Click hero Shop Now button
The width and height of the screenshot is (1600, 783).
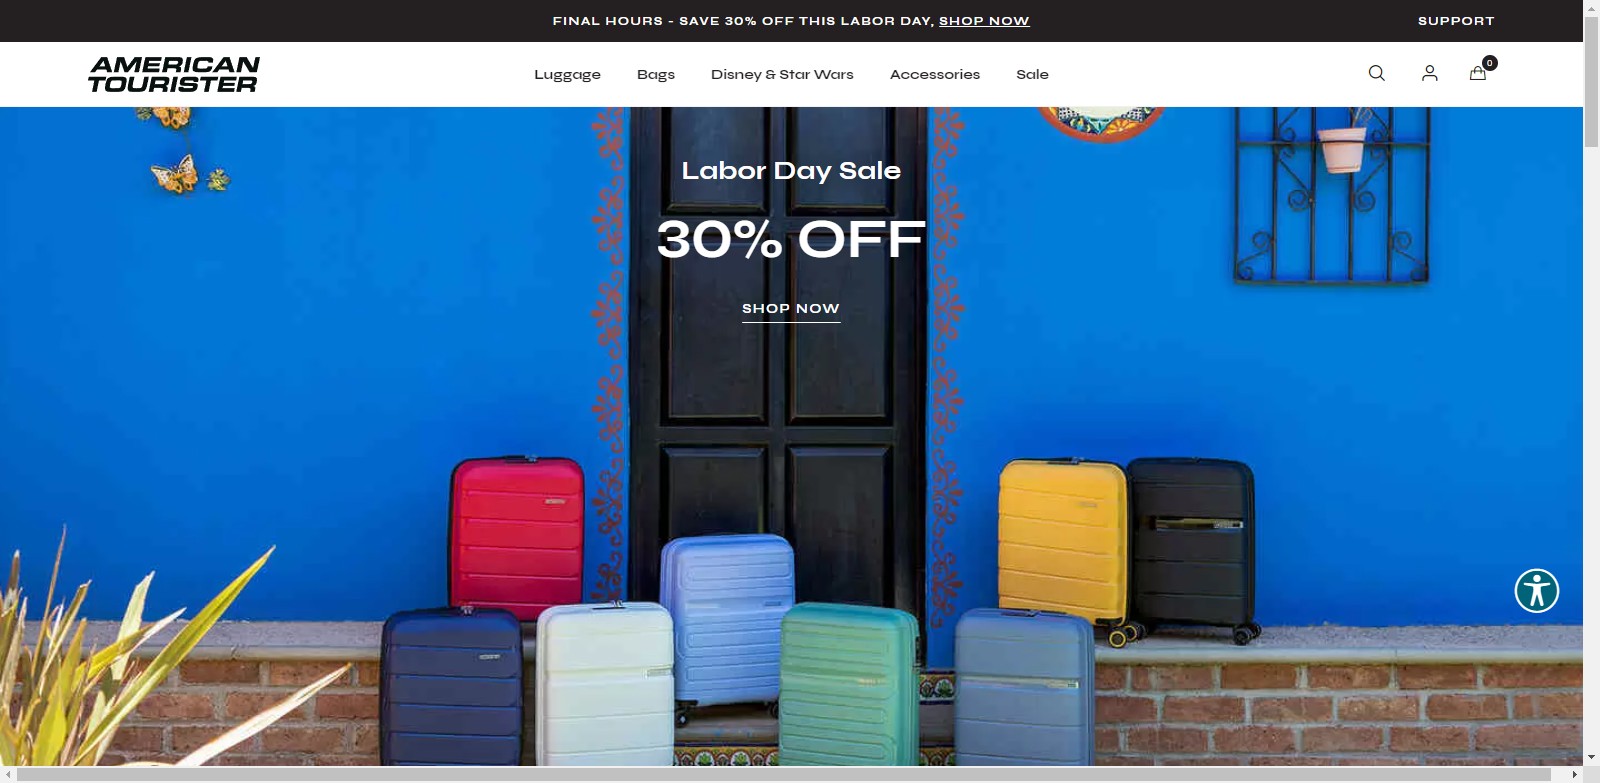coord(791,309)
